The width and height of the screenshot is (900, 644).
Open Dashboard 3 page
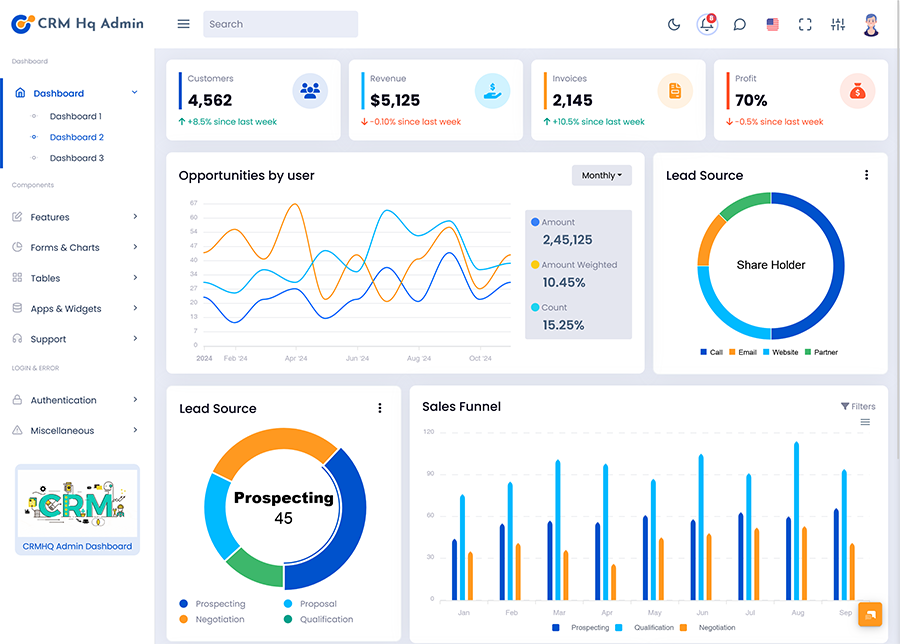click(x=77, y=158)
